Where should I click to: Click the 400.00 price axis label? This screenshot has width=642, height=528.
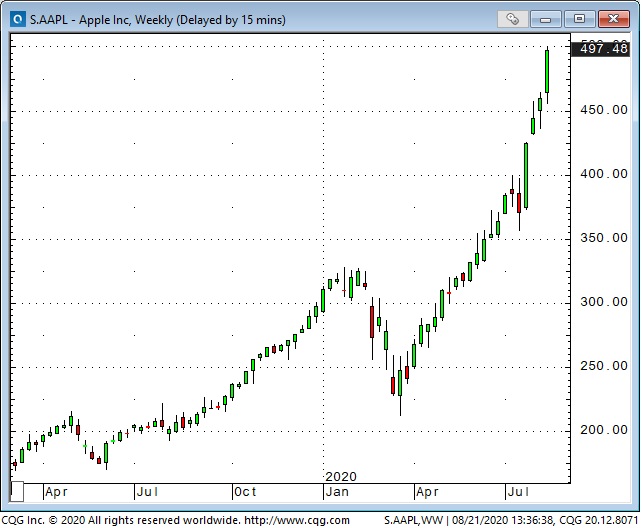click(604, 174)
